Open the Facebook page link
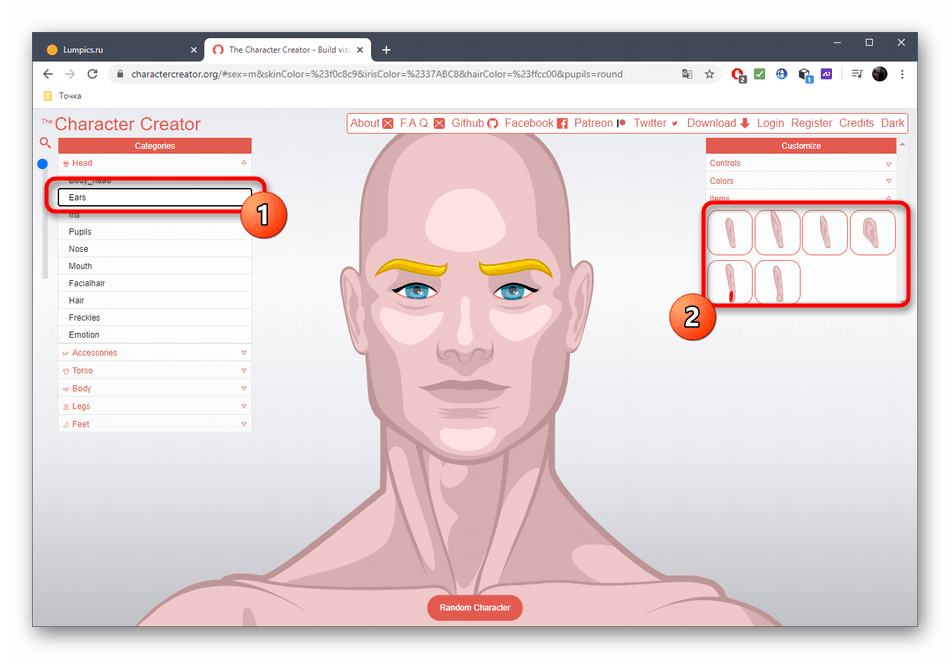The width and height of the screenshot is (950, 659). coord(535,123)
